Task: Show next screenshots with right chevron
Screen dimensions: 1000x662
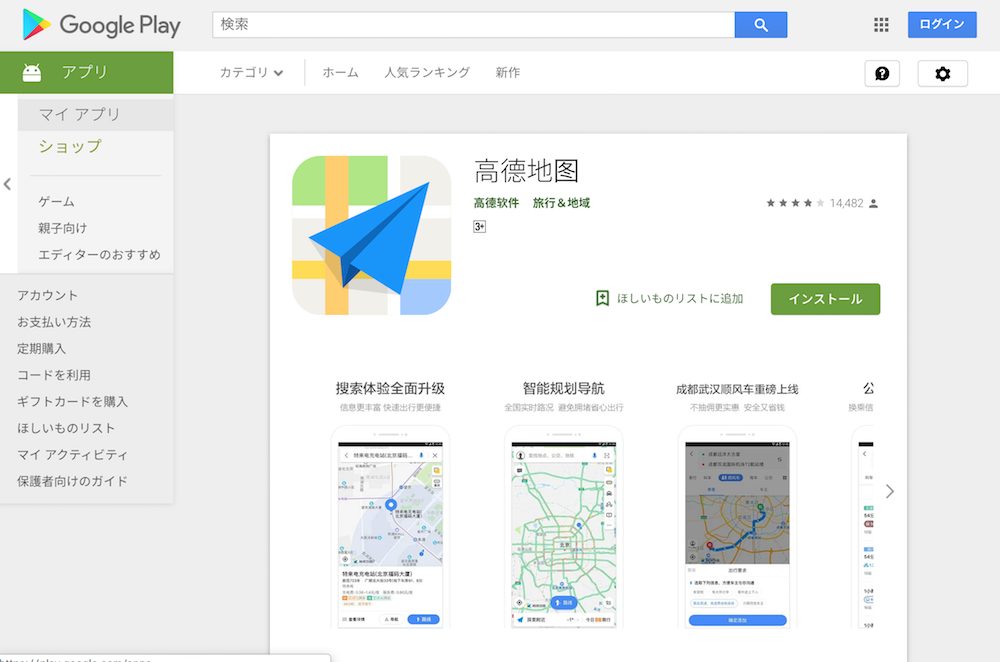Action: (x=889, y=491)
